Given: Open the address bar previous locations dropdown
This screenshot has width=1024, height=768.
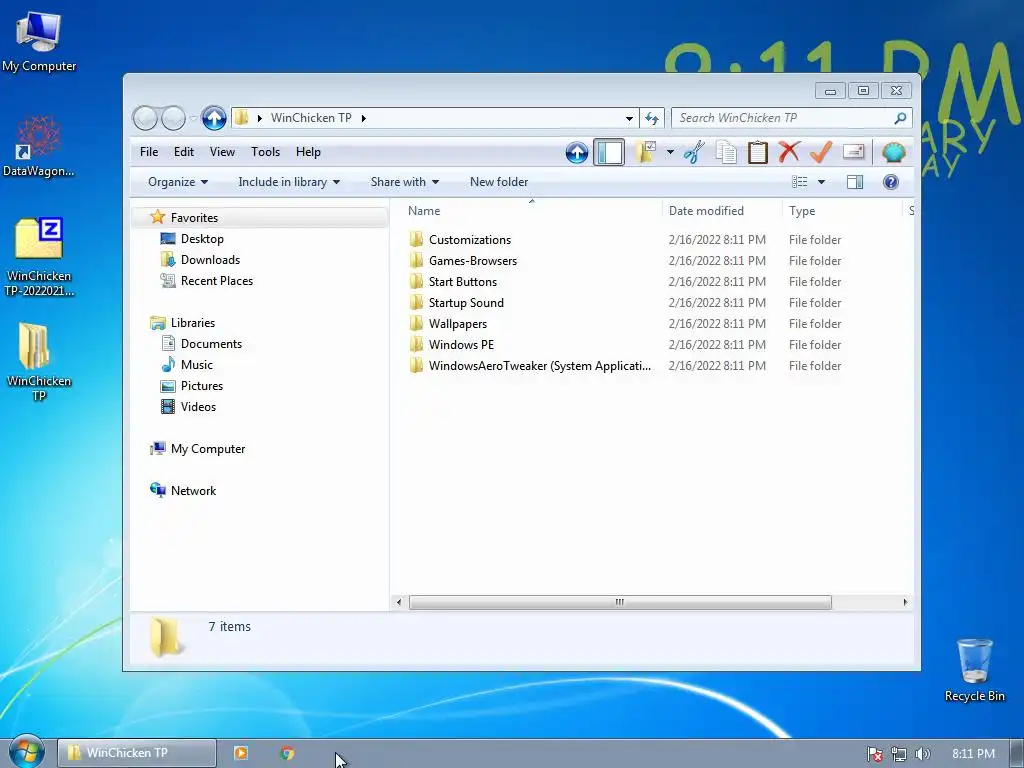Looking at the screenshot, I should [629, 118].
